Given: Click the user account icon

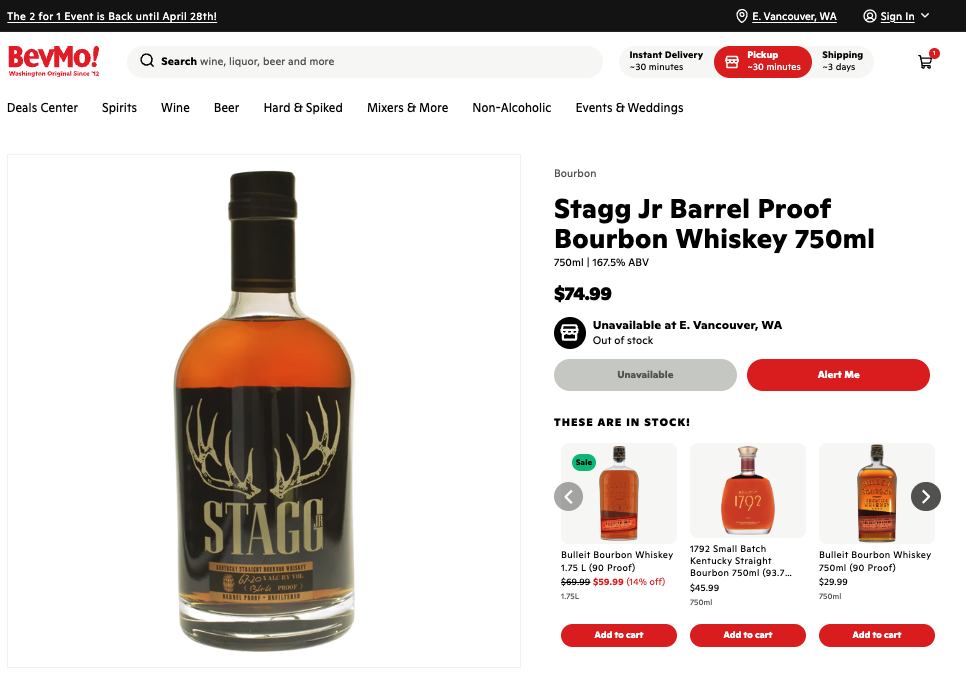Looking at the screenshot, I should click(869, 16).
